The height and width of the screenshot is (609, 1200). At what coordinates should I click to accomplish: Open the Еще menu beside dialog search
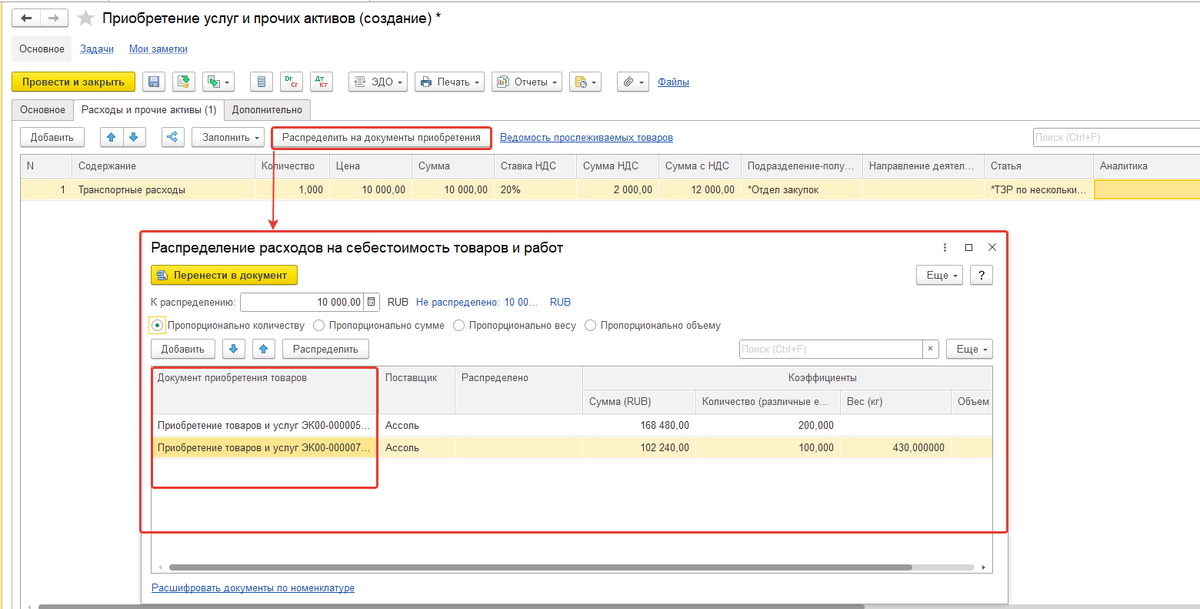point(969,349)
